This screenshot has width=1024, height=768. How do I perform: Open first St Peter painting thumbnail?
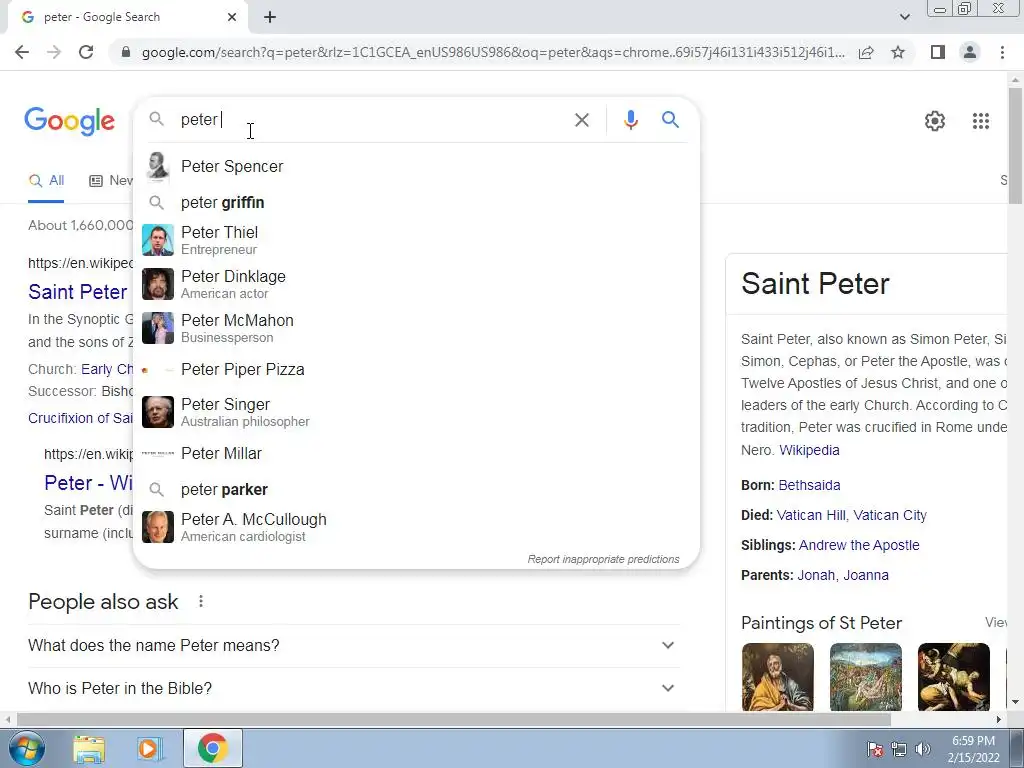click(x=777, y=677)
